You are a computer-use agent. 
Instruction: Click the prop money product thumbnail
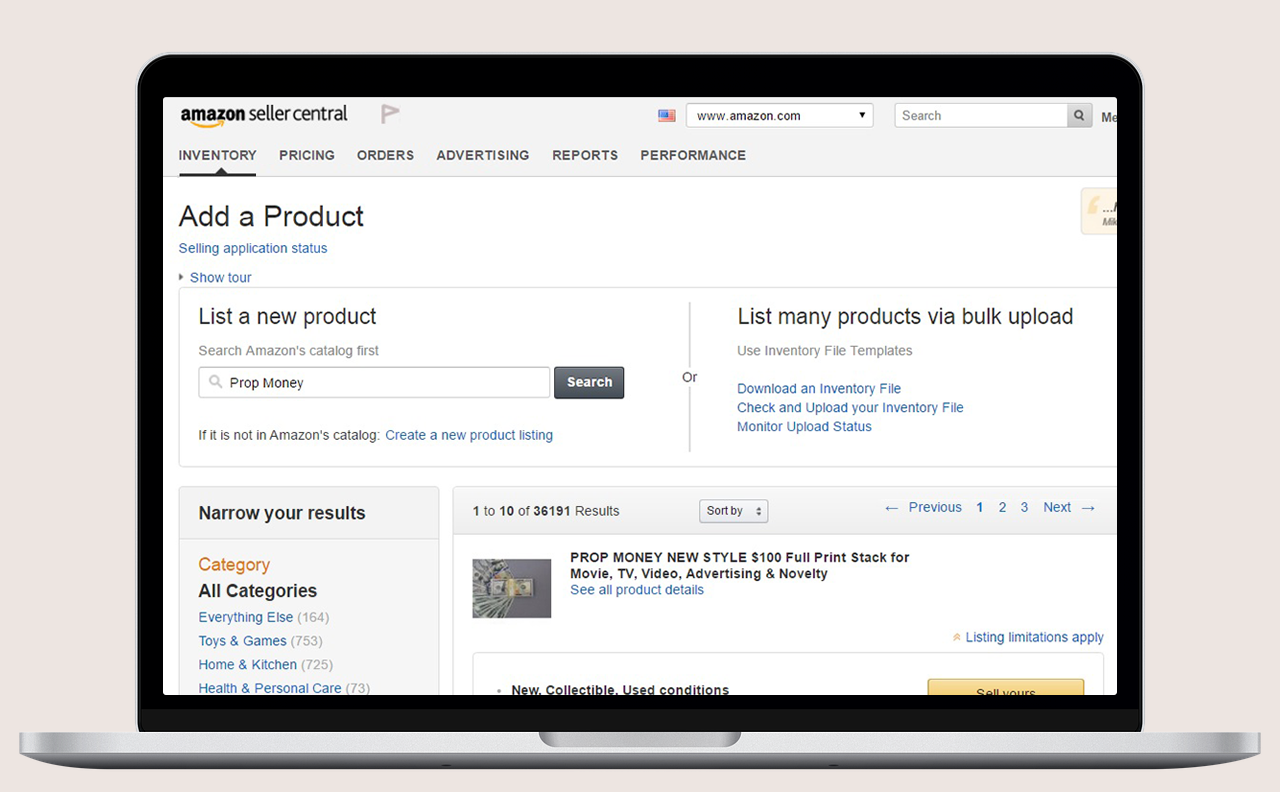click(511, 588)
